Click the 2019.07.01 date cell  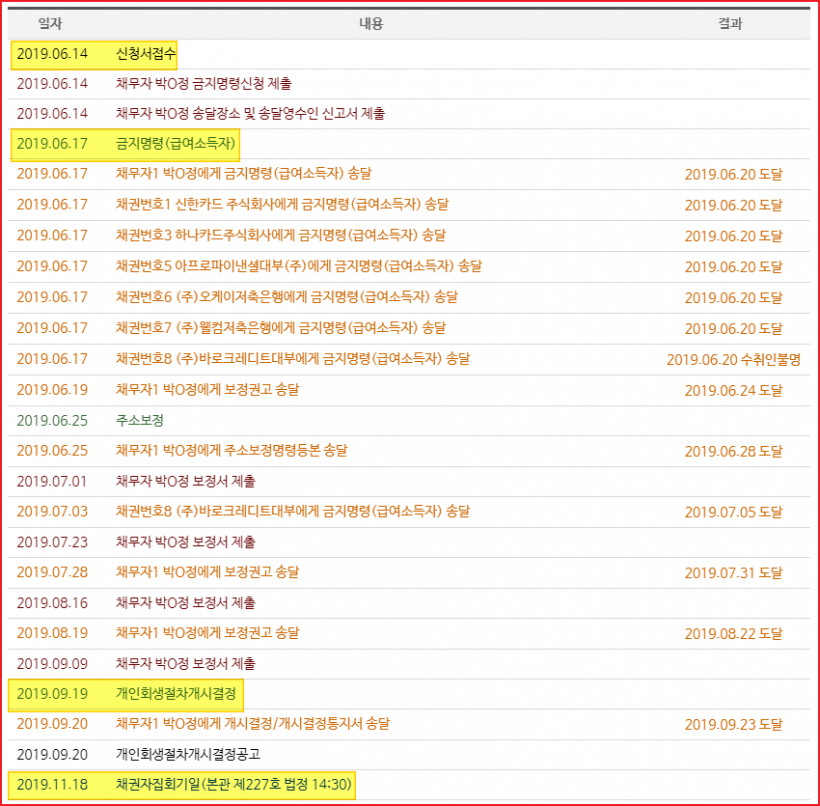[x=52, y=481]
